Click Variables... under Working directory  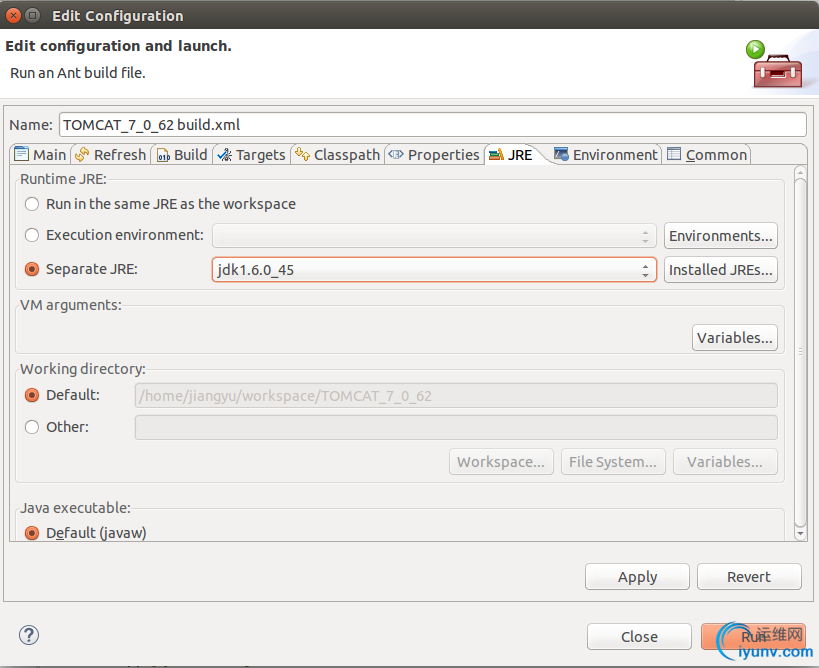pyautogui.click(x=725, y=462)
